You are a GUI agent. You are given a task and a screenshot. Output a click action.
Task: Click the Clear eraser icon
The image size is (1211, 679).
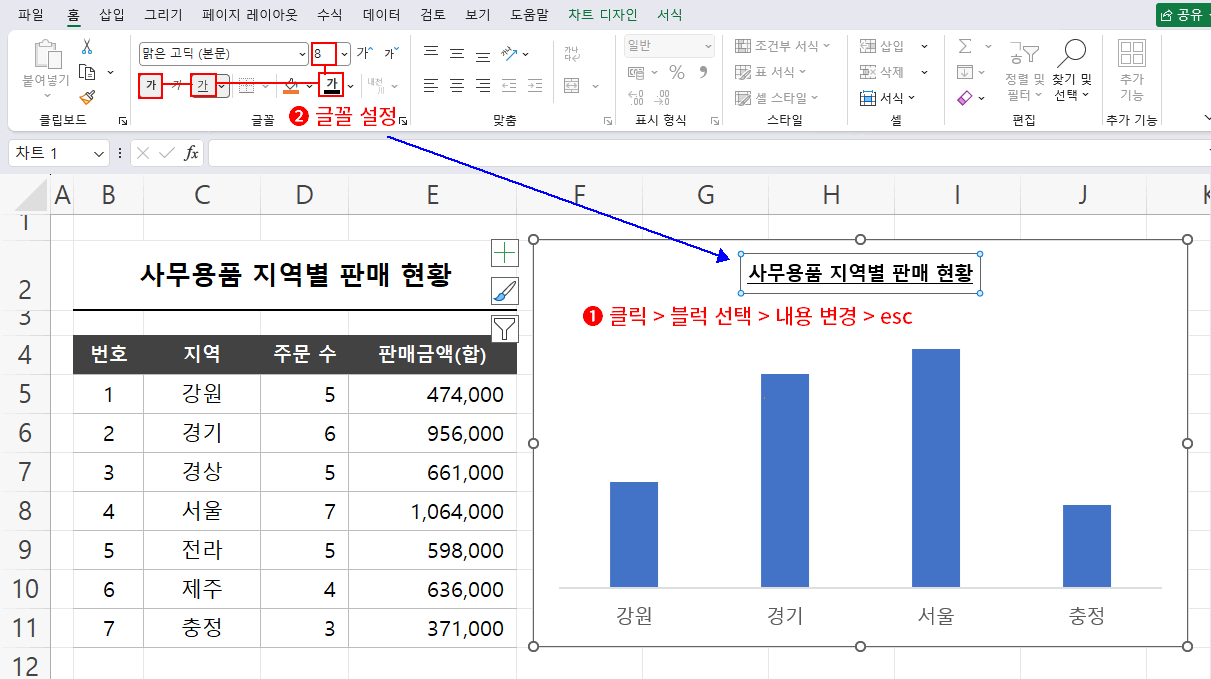[x=965, y=98]
